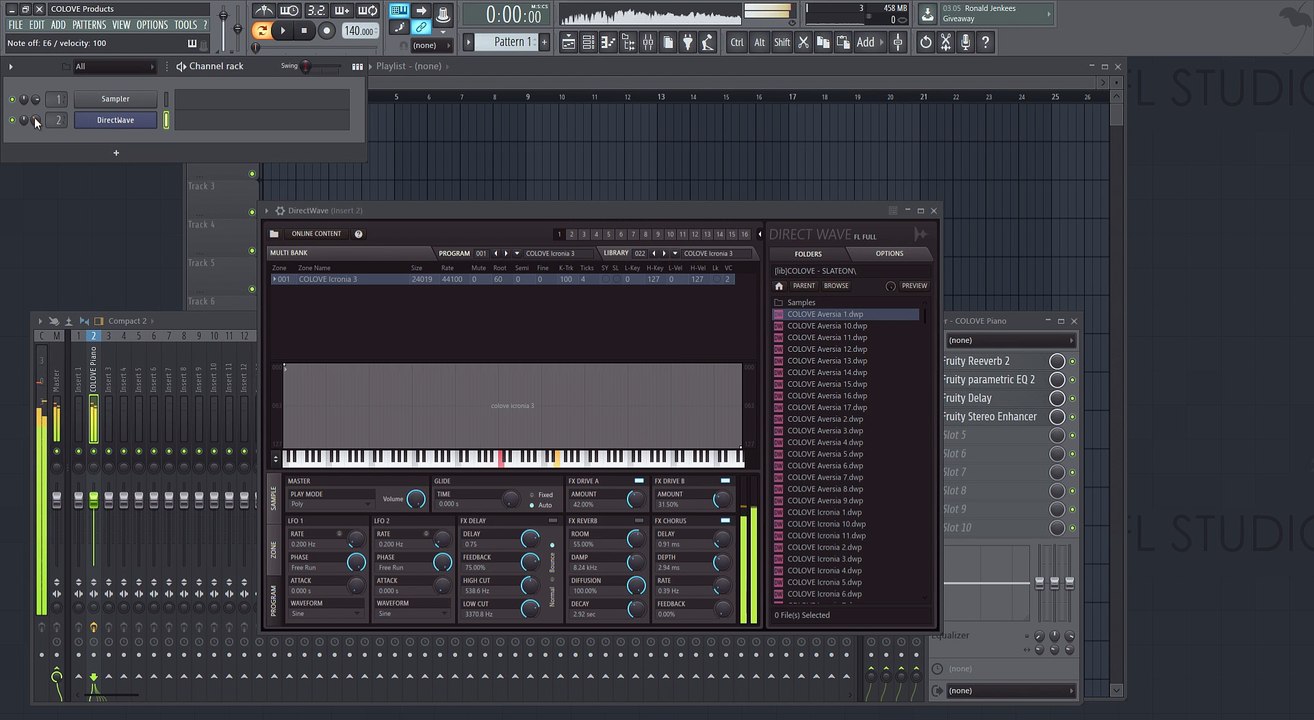
Task: Mute the Sampler channel green LED
Action: (x=12, y=99)
